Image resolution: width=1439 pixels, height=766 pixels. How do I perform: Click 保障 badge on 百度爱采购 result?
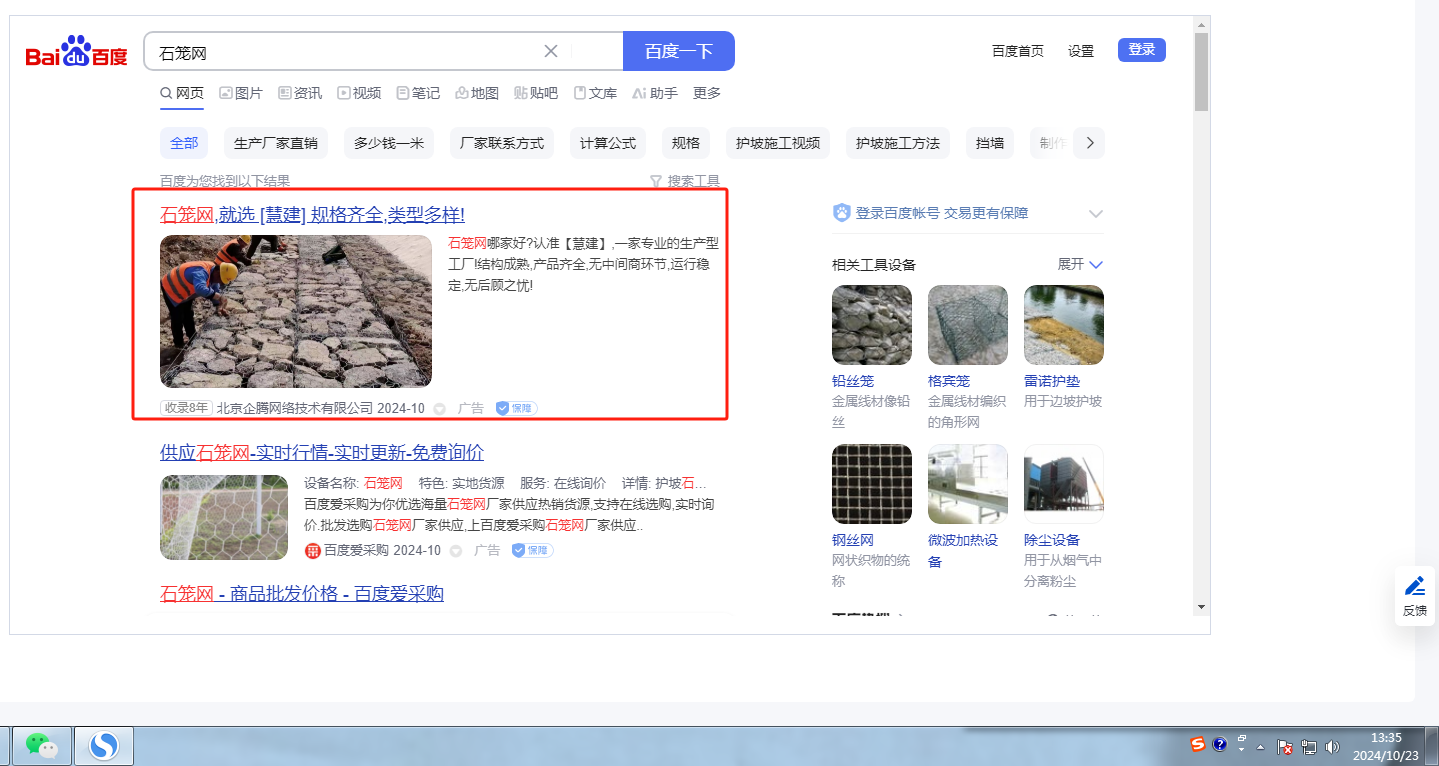[x=533, y=550]
